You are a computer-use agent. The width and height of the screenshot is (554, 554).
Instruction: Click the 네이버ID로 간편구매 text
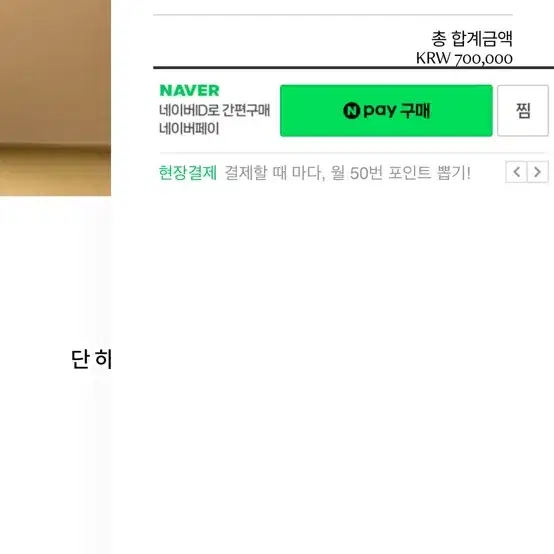pos(214,110)
